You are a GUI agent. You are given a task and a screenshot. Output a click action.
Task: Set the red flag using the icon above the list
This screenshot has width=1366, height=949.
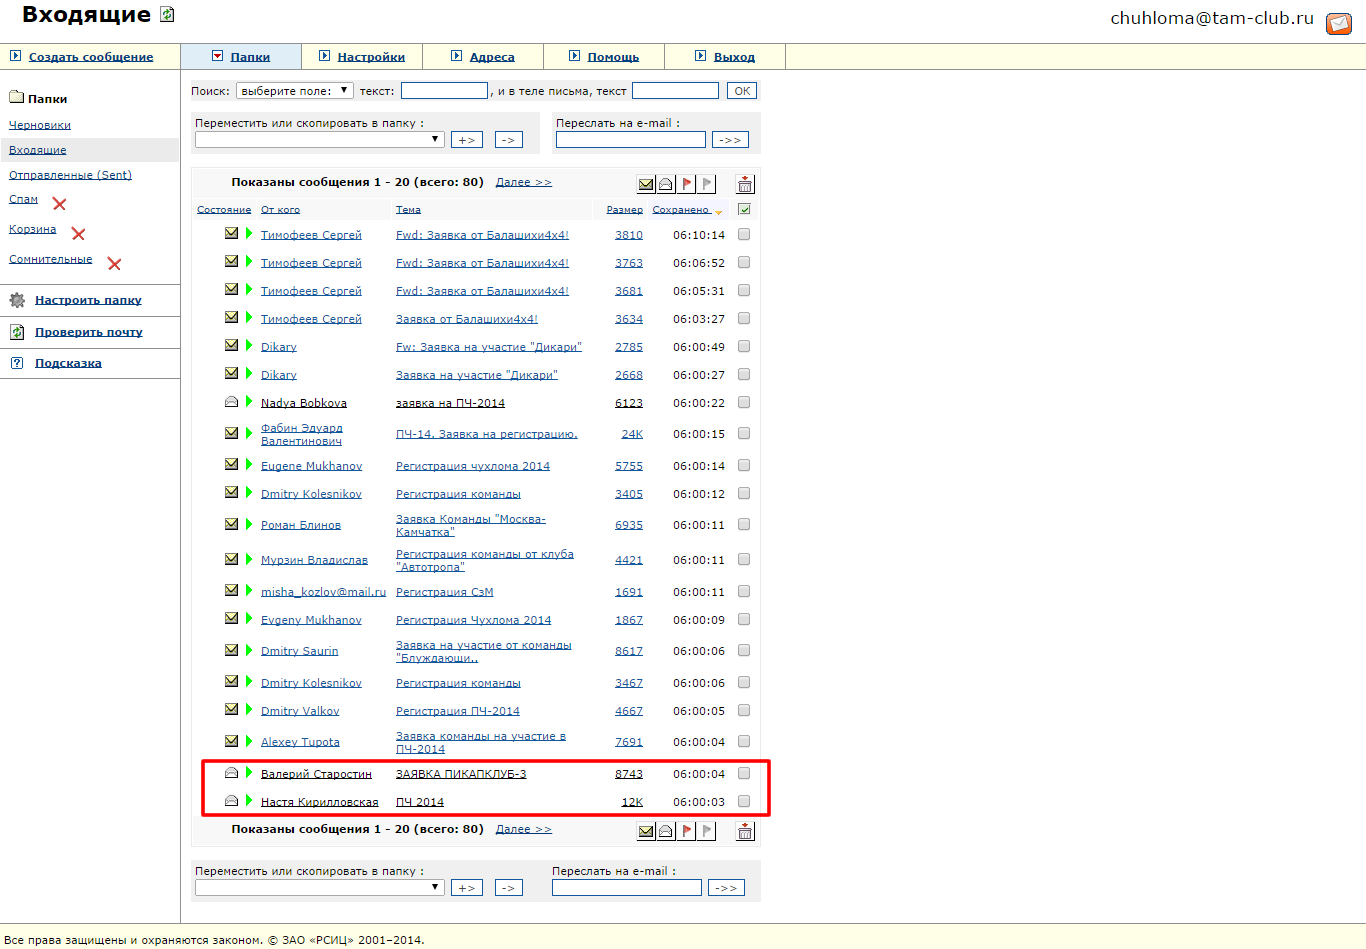pos(686,184)
